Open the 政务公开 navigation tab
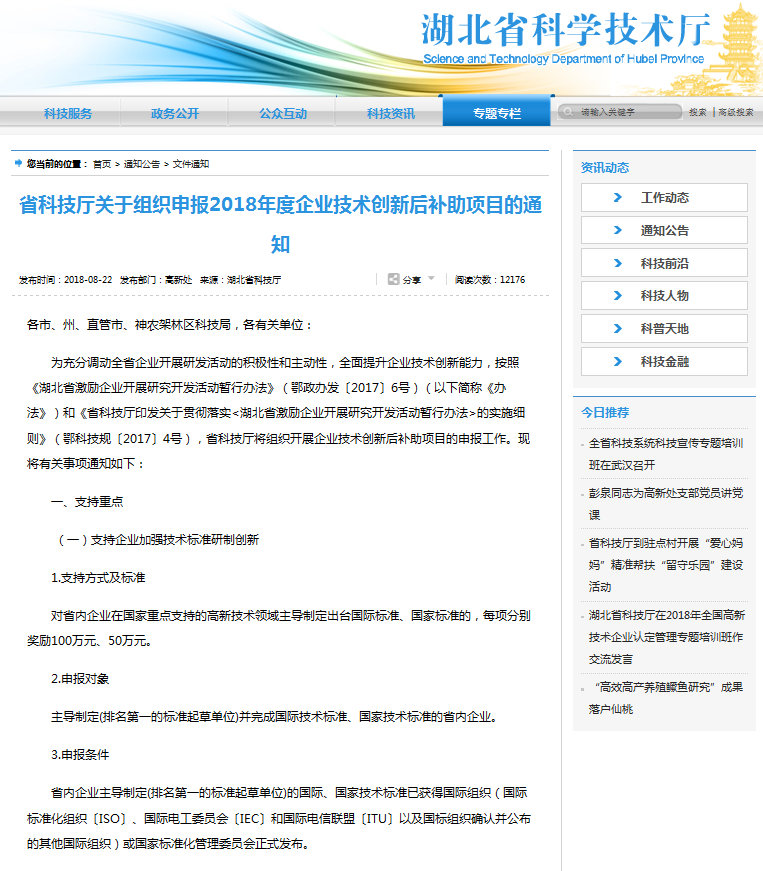Viewport: 763px width, 871px height. tap(175, 113)
